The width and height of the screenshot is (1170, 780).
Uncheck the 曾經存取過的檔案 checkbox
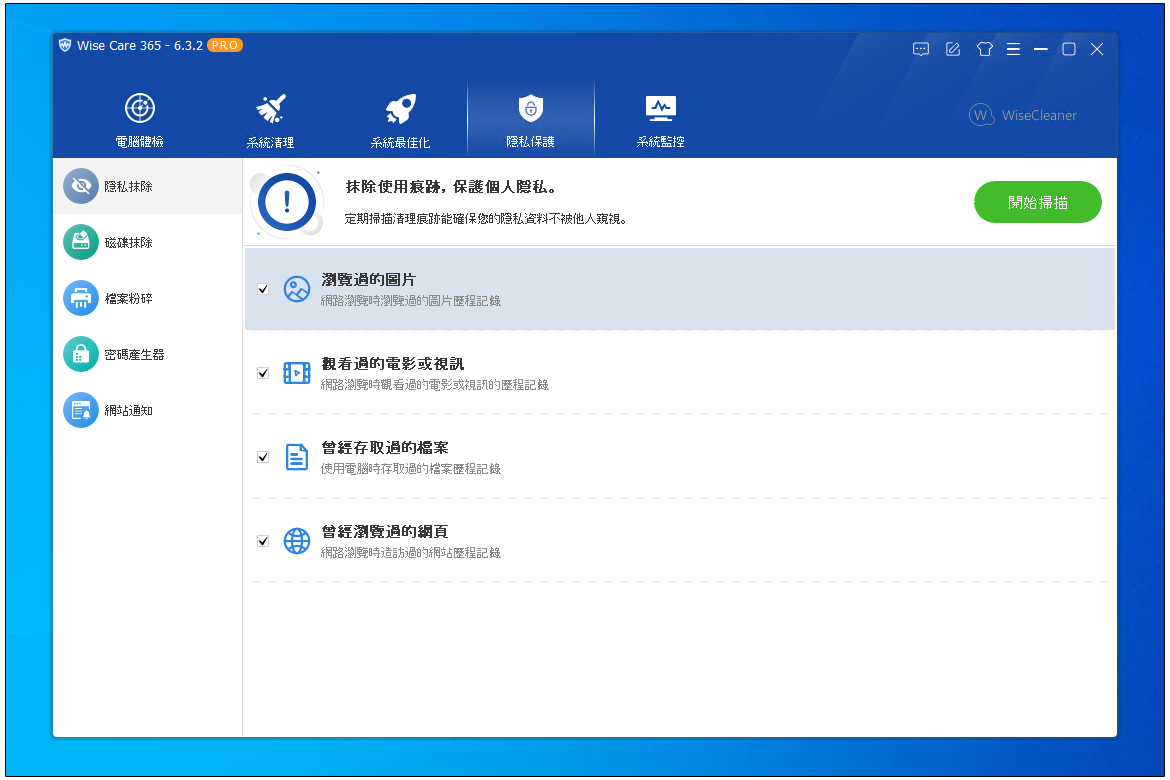pyautogui.click(x=263, y=457)
